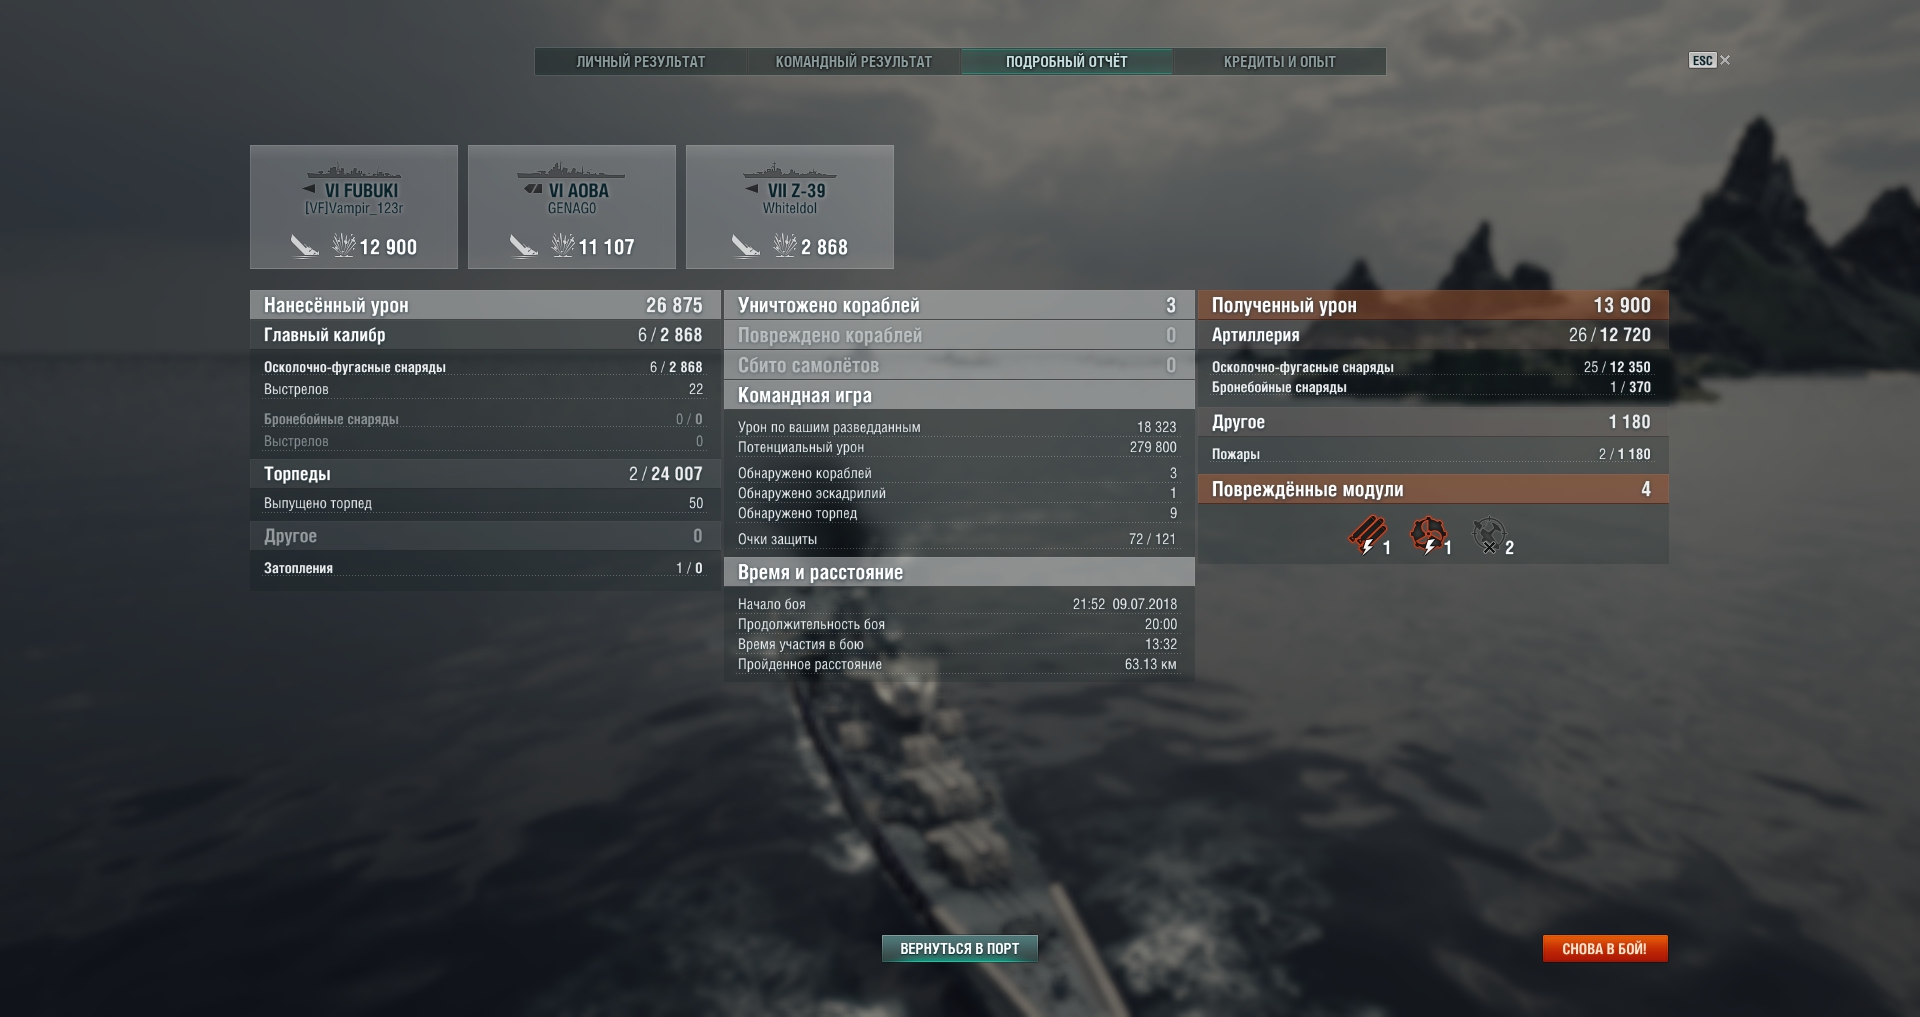Screen dimensions: 1920x1017
Task: Open the Кредиты и опыт tab
Action: [x=1279, y=62]
